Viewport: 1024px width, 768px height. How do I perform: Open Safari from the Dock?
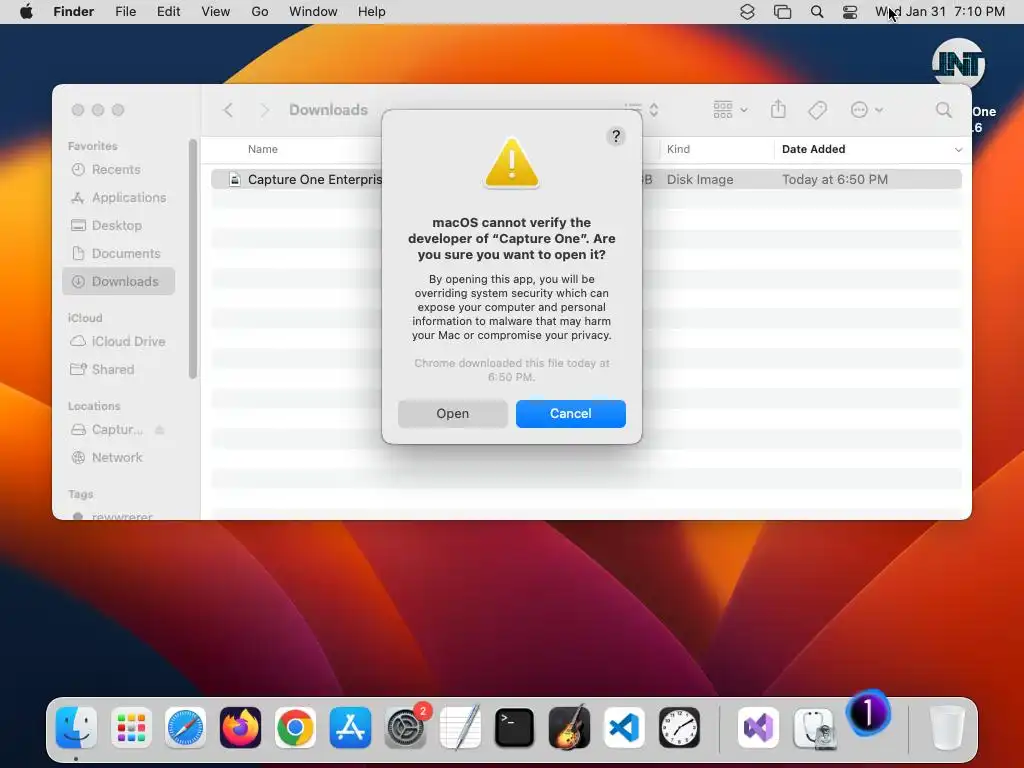click(185, 727)
